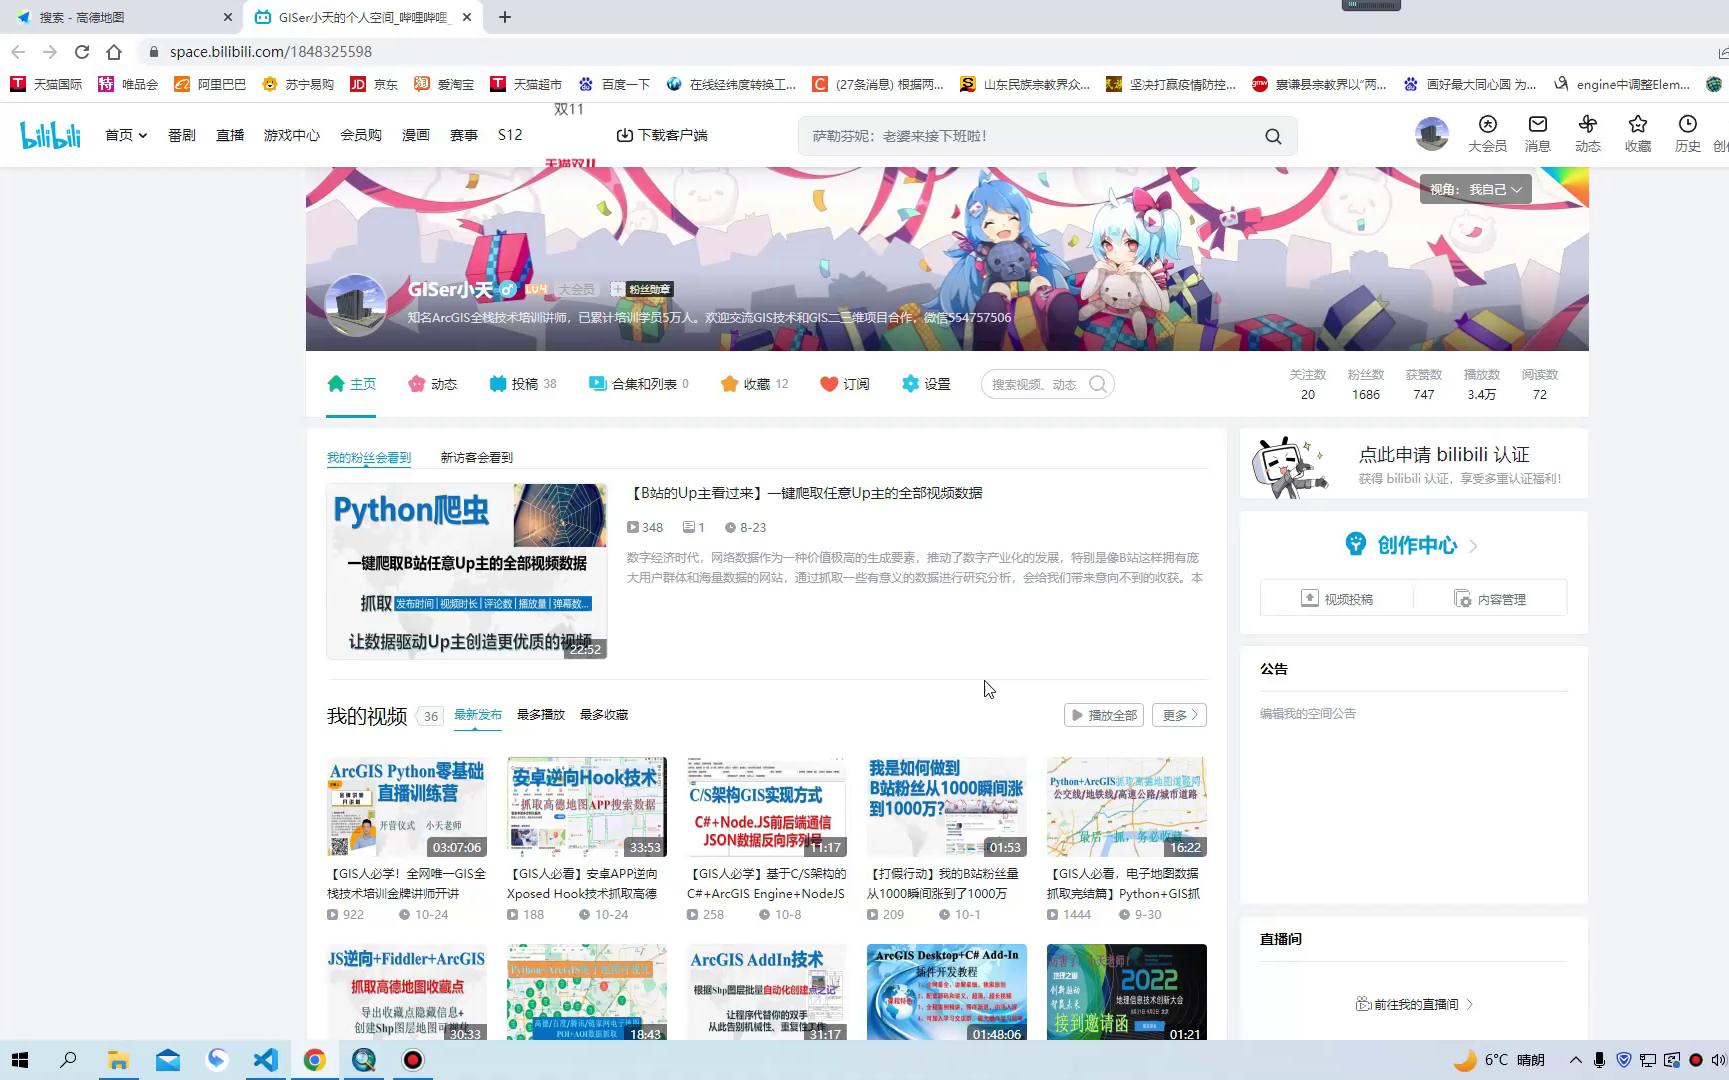The height and width of the screenshot is (1080, 1729).
Task: Select the 最多播放 sorting option
Action: [x=540, y=714]
